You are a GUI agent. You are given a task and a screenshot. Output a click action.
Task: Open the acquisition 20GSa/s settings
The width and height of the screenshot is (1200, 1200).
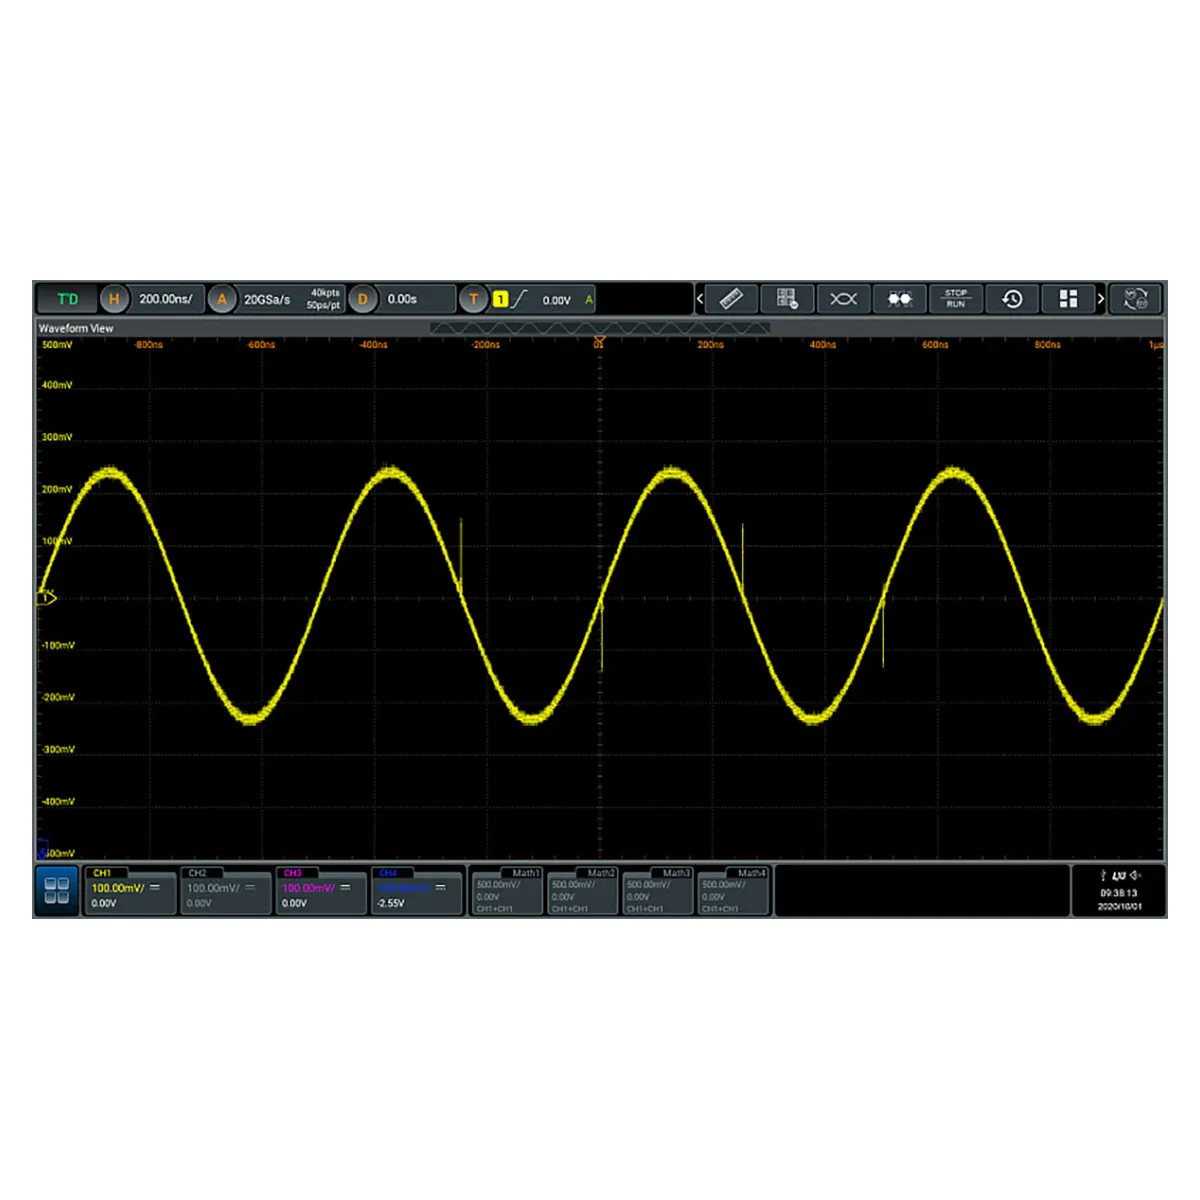click(x=268, y=299)
